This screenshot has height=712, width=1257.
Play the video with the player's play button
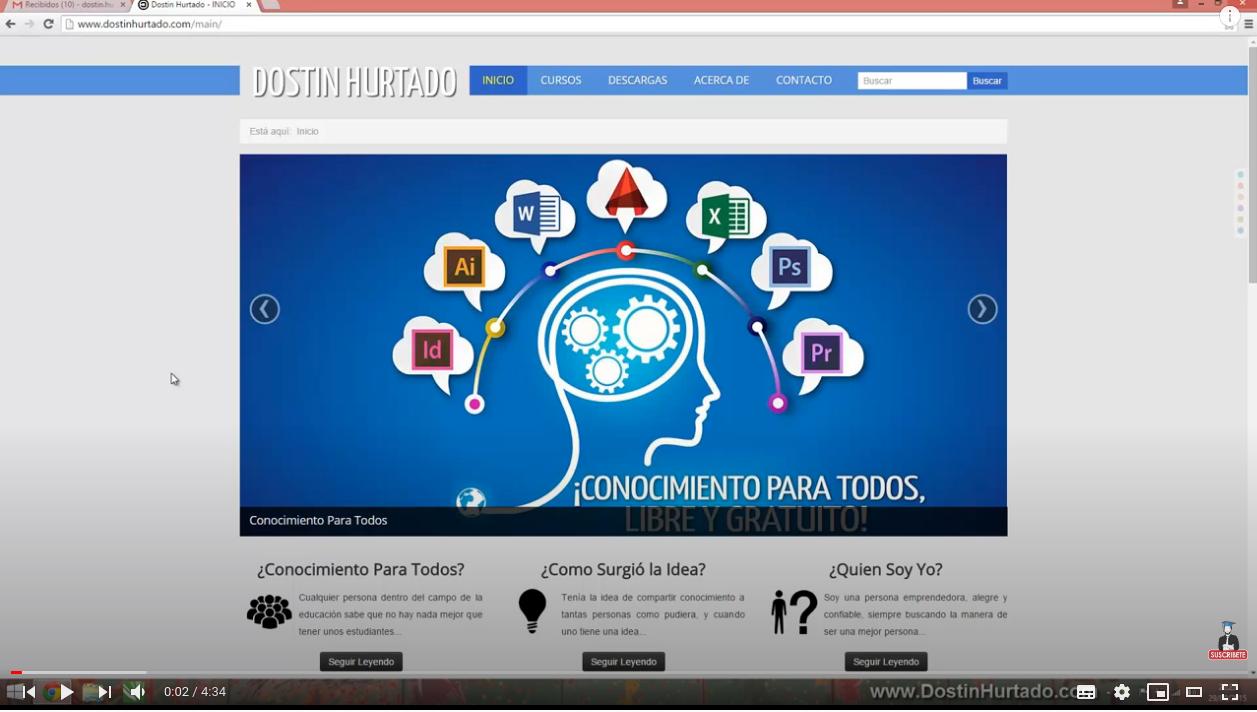click(x=67, y=692)
